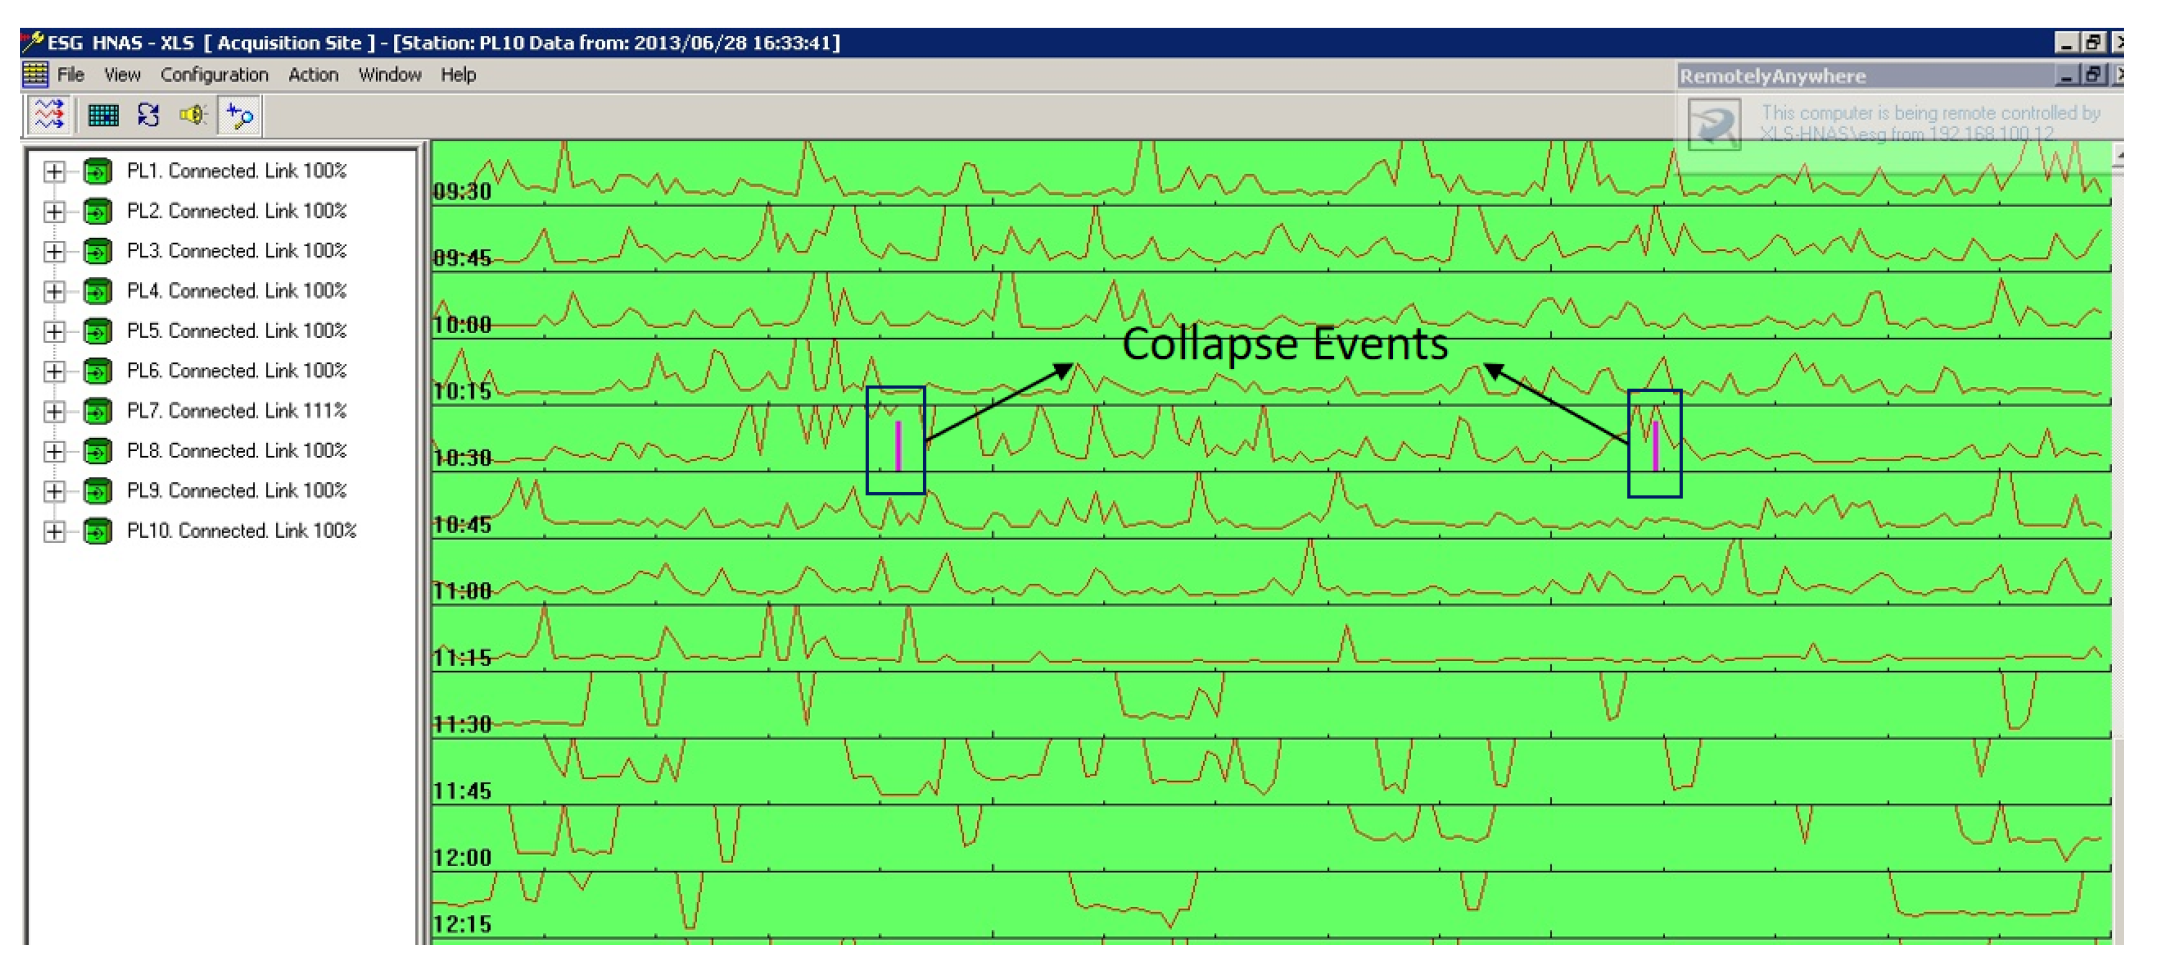Select the signal magnifier zoom tool
The image size is (2158, 973).
[x=240, y=115]
